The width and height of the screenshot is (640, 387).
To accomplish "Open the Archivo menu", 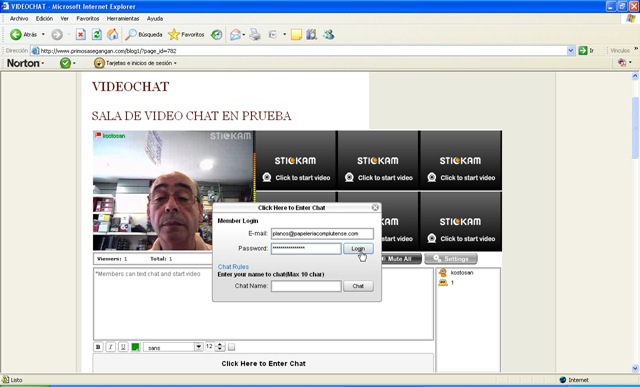I will 19,19.
